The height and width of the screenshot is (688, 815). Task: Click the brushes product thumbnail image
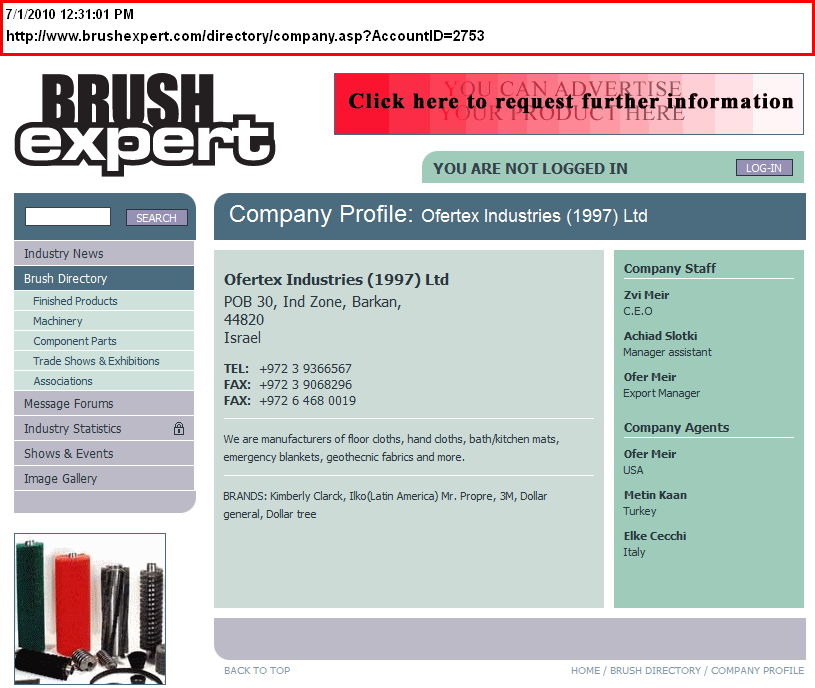[90, 608]
